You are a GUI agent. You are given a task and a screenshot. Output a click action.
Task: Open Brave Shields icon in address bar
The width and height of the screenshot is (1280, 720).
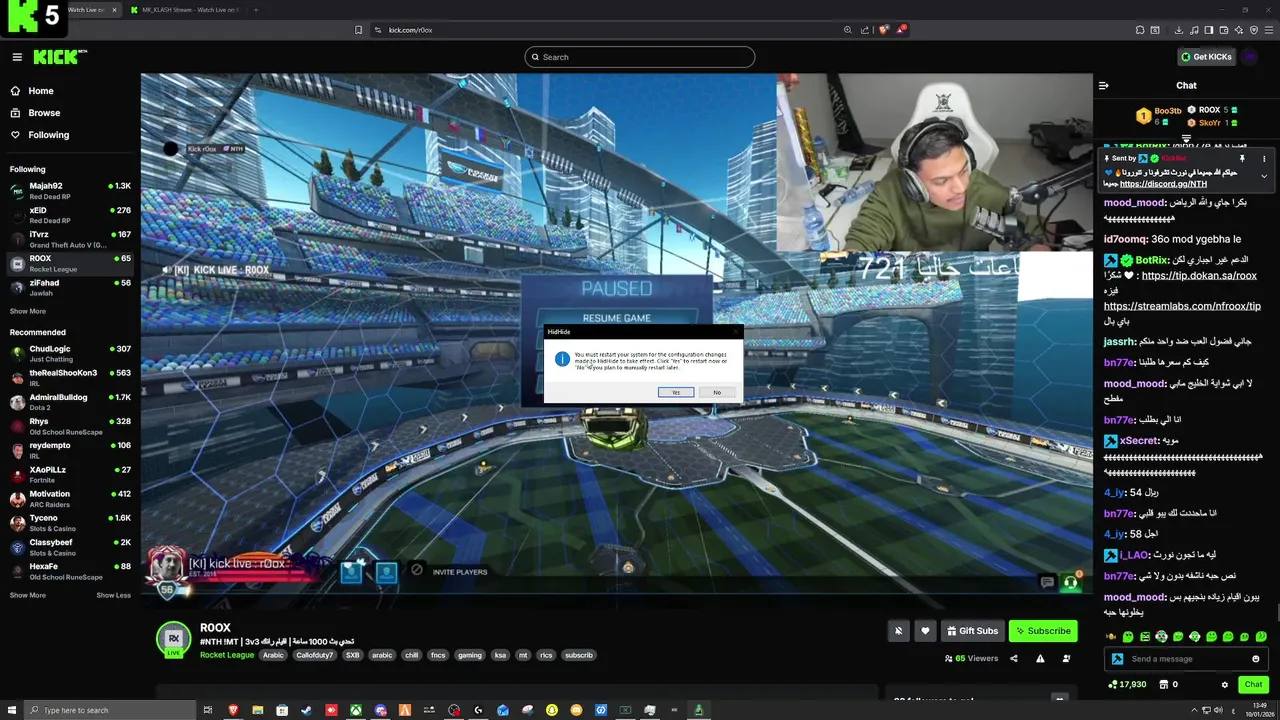point(883,30)
